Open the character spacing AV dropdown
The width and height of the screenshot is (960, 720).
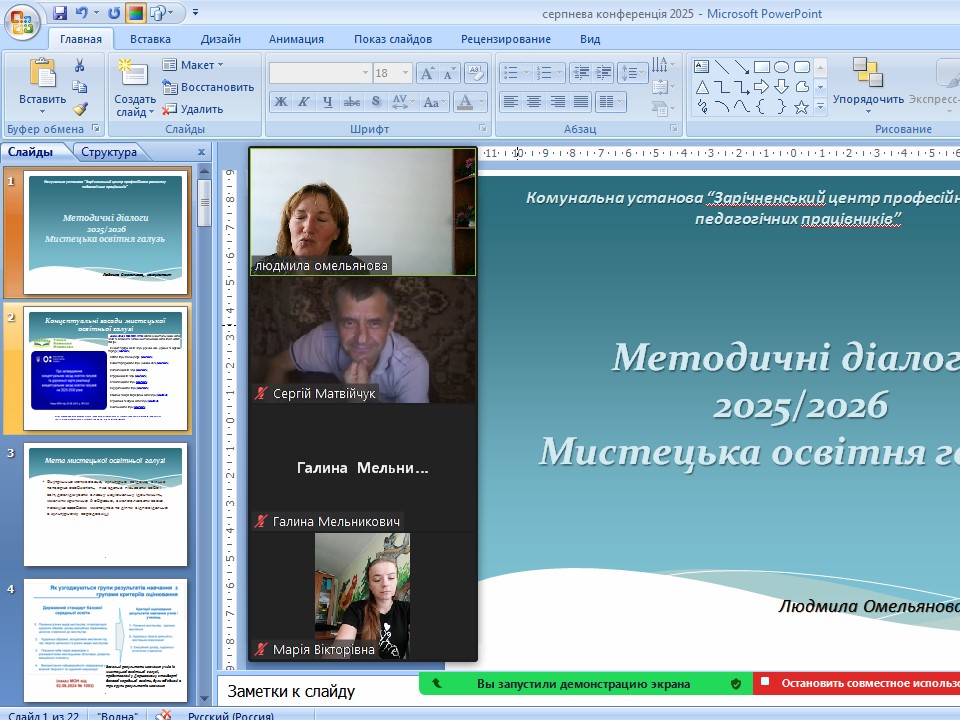pos(403,102)
